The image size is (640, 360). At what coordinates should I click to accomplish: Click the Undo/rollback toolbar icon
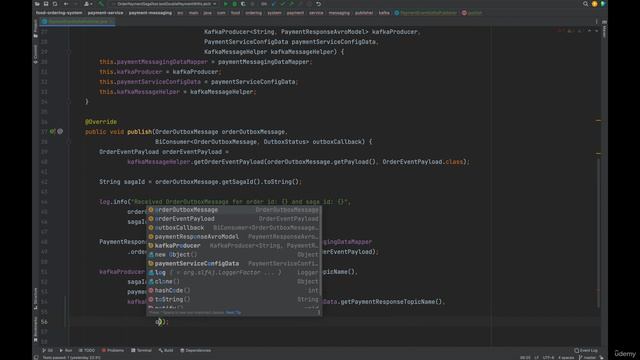319,4
